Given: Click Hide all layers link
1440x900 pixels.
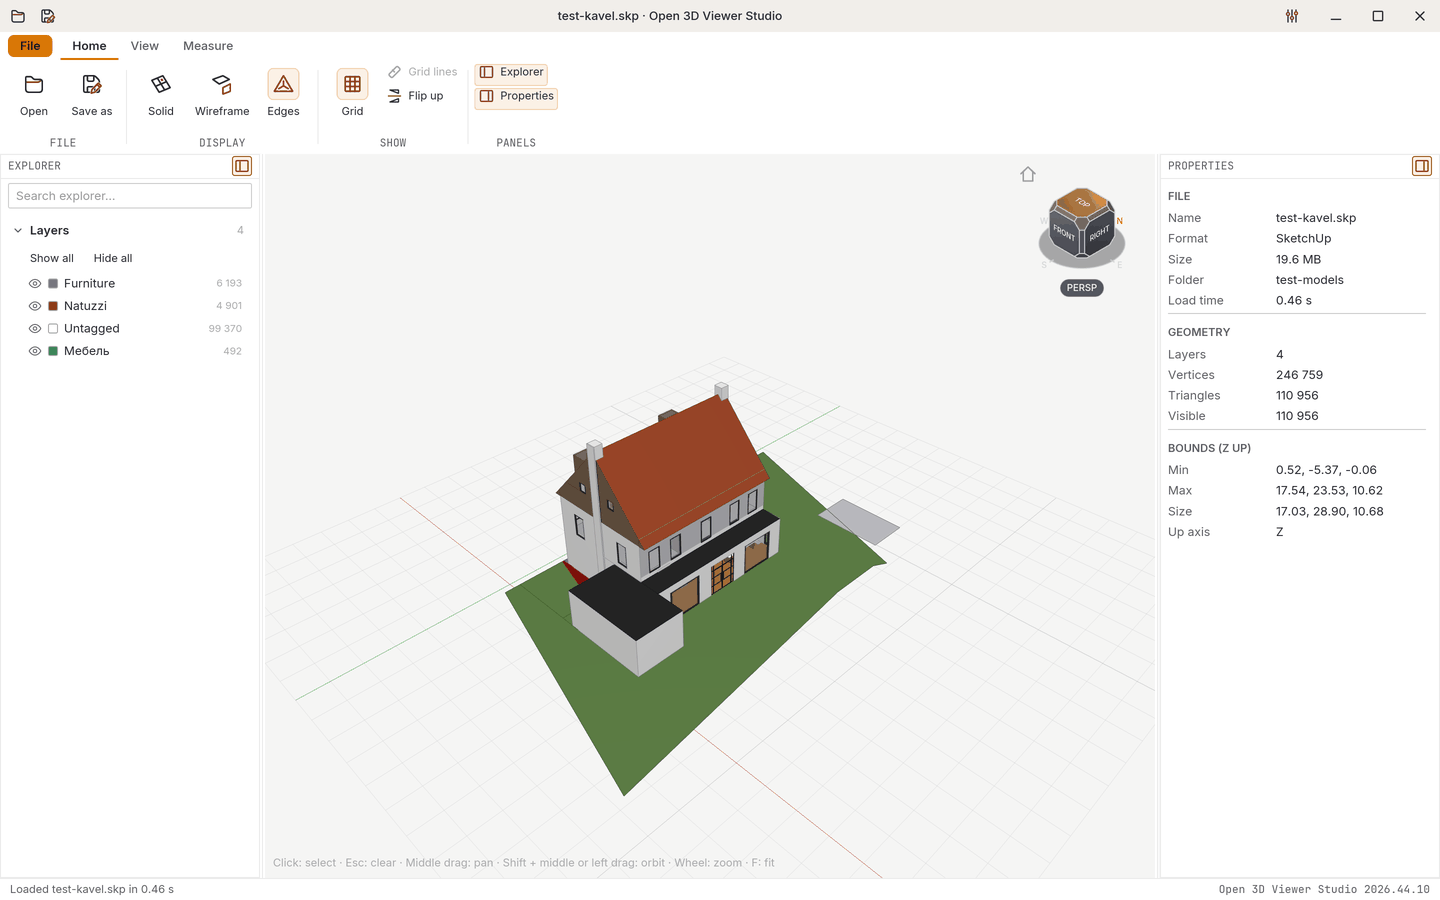Looking at the screenshot, I should click(x=113, y=258).
